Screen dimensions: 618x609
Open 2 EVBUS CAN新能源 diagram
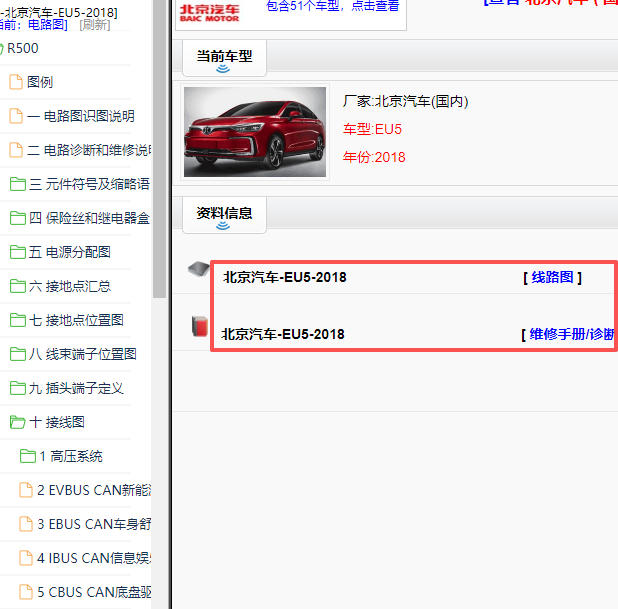click(94, 490)
